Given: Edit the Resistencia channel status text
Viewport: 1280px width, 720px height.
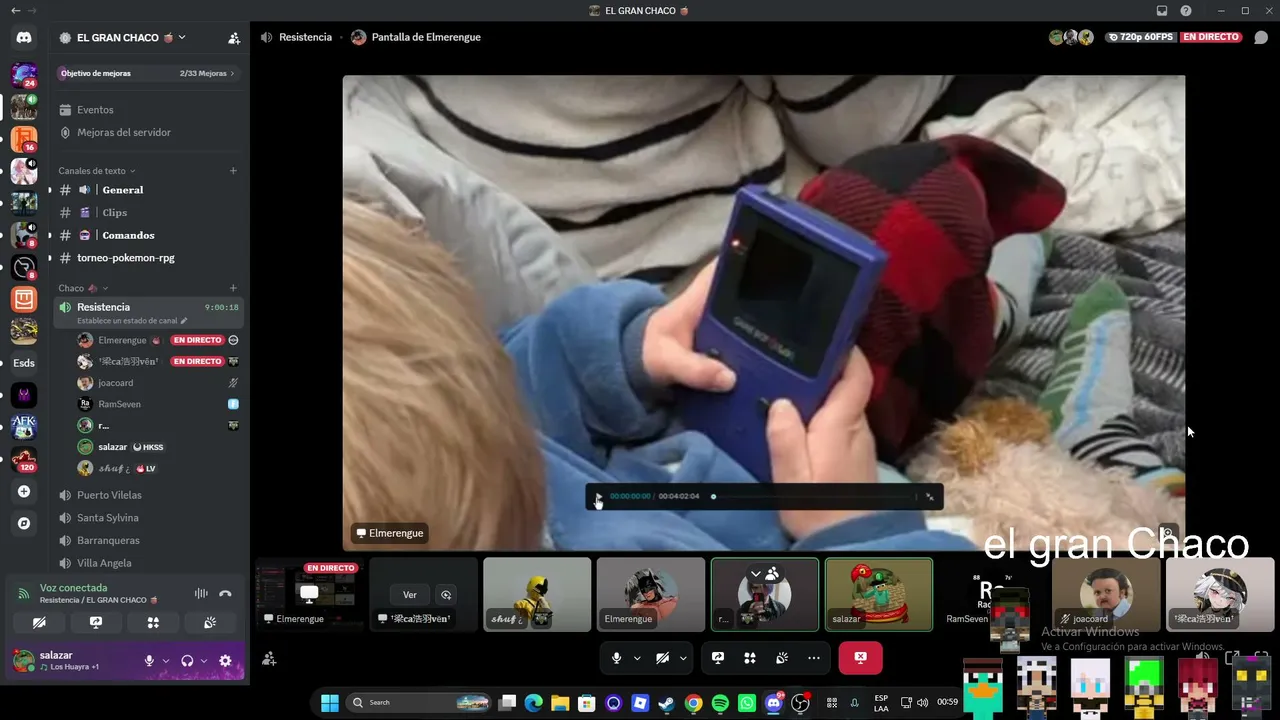Looking at the screenshot, I should point(132,321).
